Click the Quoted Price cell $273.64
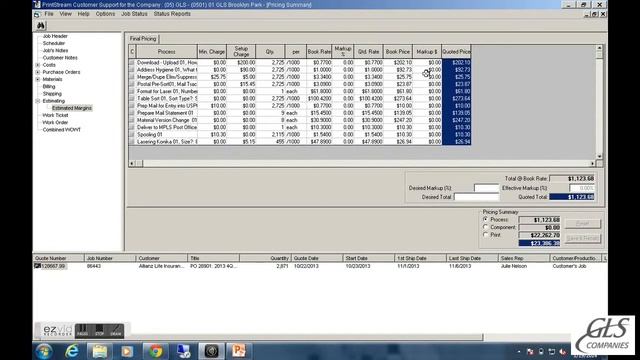This screenshot has height=360, width=640. tap(456, 98)
